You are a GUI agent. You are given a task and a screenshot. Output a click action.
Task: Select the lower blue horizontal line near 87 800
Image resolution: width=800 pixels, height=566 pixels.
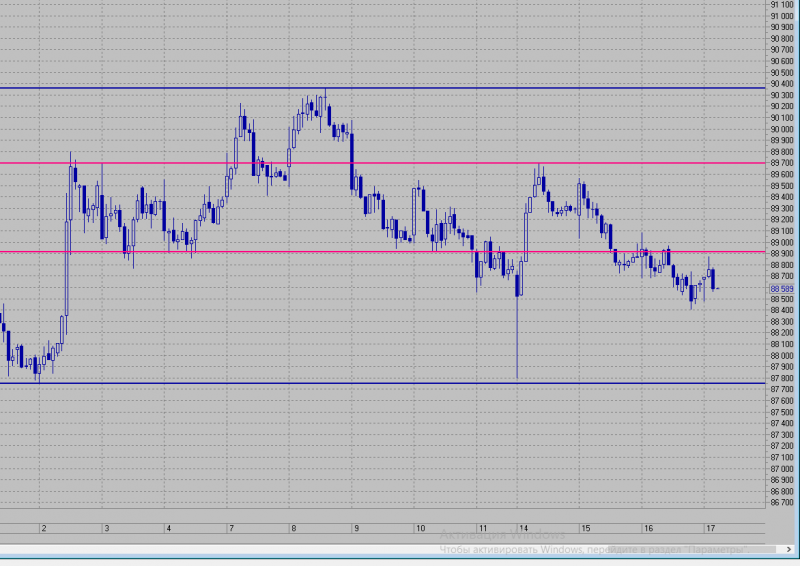(x=383, y=383)
